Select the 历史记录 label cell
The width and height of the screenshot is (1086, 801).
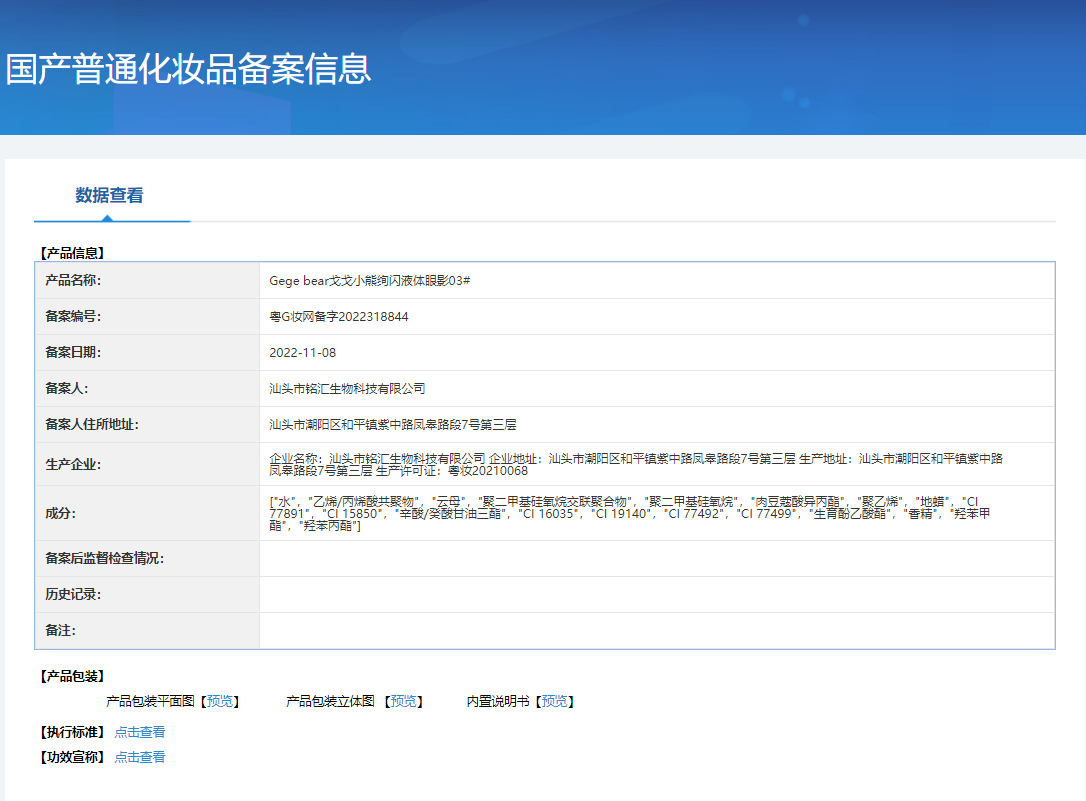148,594
